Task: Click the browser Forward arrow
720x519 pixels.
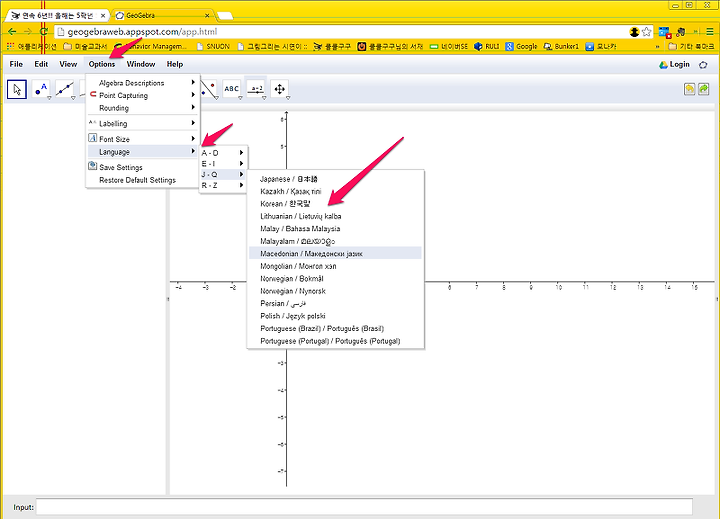Action: 28,32
